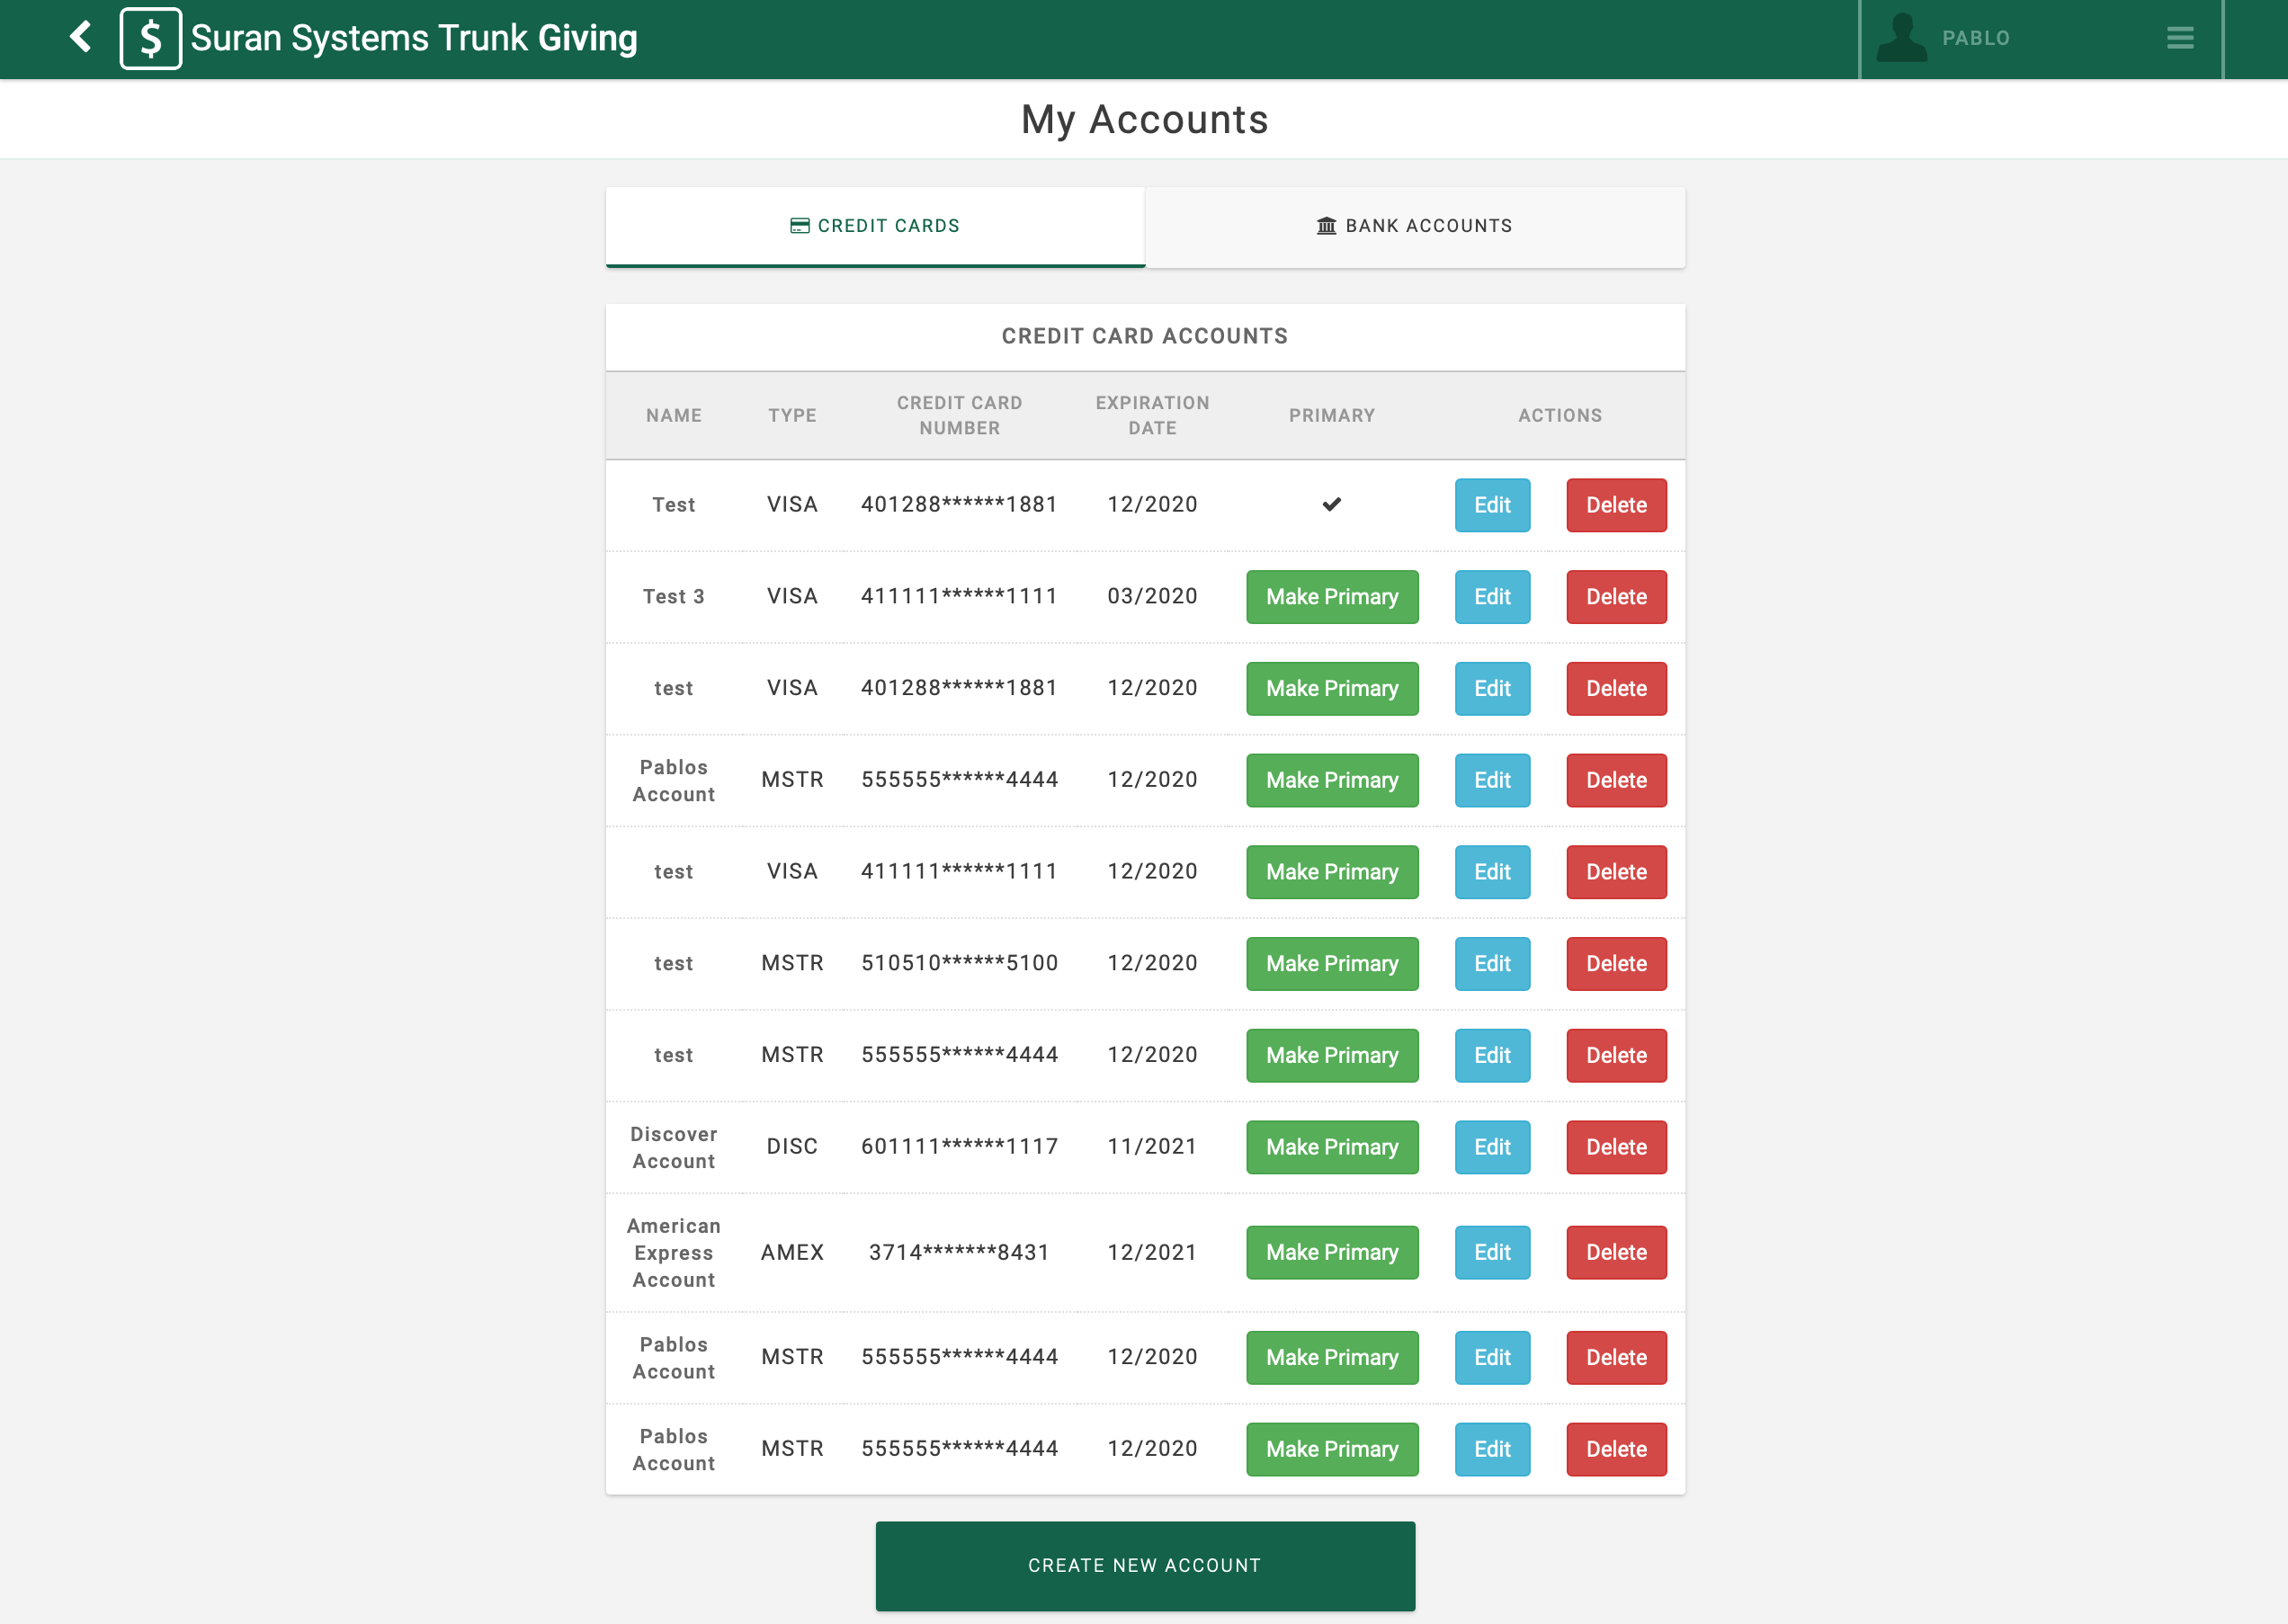Viewport: 2288px width, 1624px height.
Task: Make the Test 3 card primary
Action: point(1331,597)
